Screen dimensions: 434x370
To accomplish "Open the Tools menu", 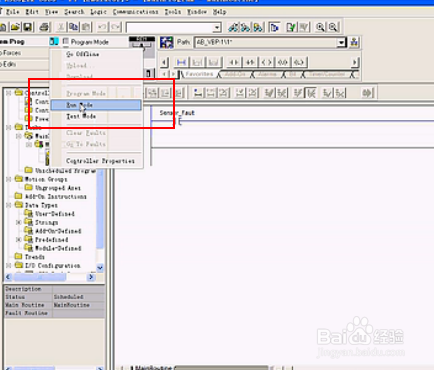I will click(x=173, y=12).
